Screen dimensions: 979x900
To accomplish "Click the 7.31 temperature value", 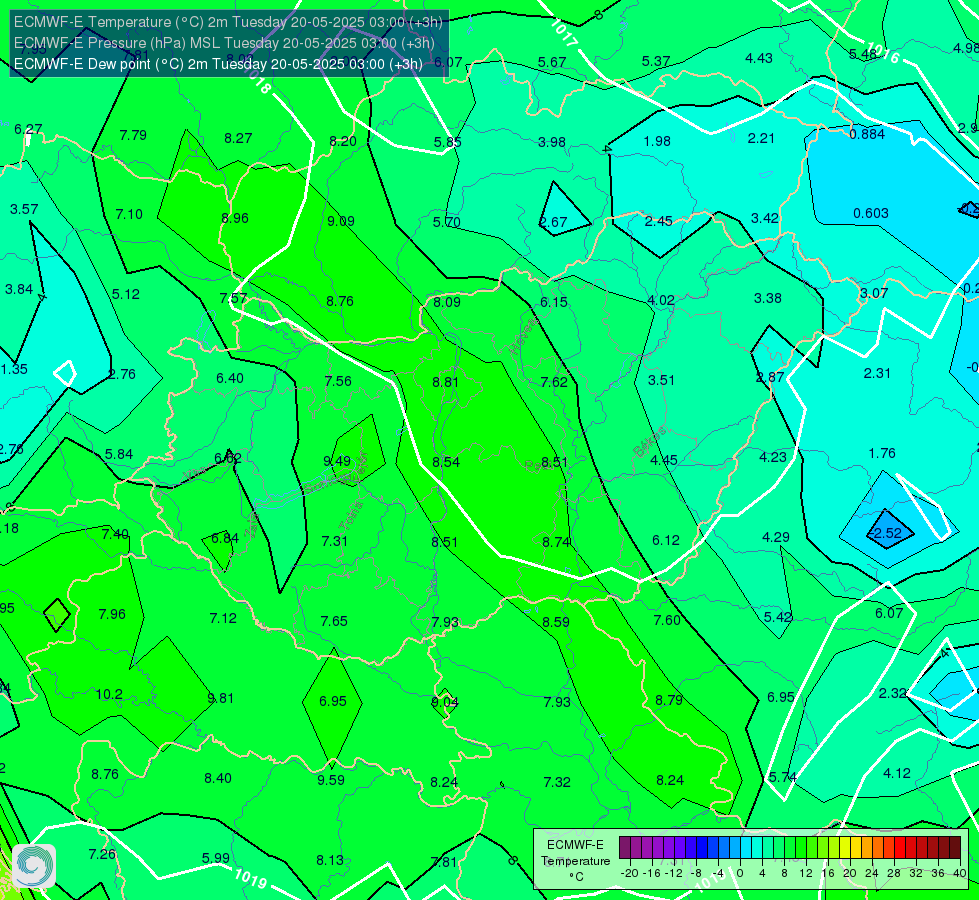I will point(335,541).
